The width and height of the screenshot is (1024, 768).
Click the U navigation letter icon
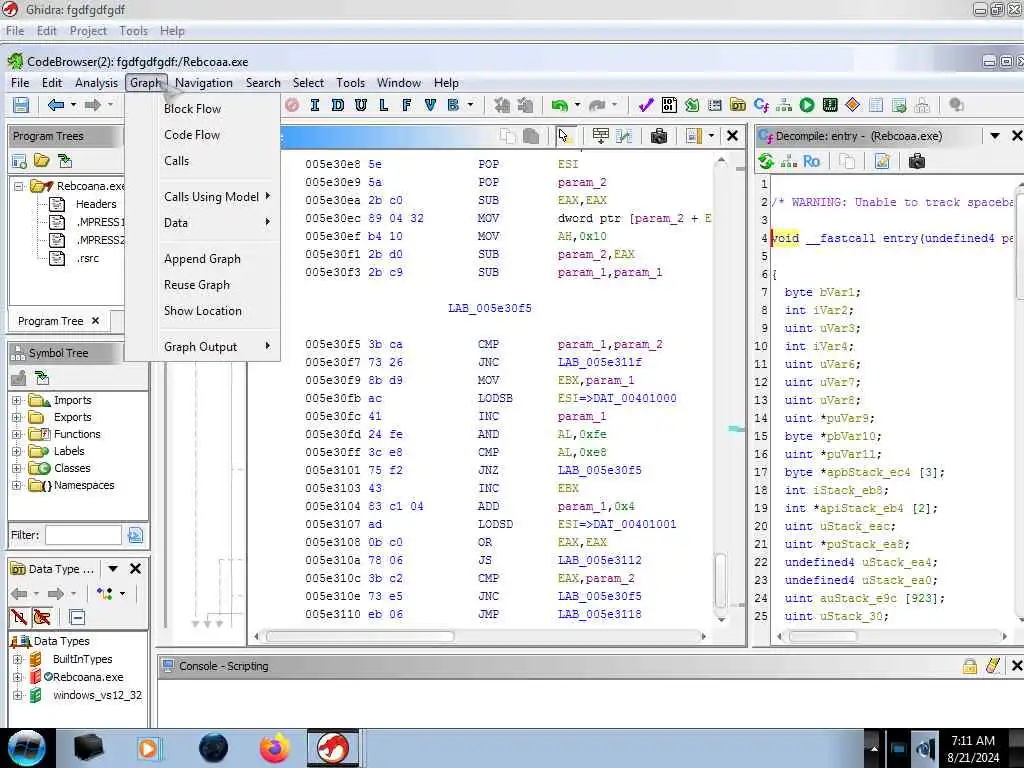click(x=360, y=105)
